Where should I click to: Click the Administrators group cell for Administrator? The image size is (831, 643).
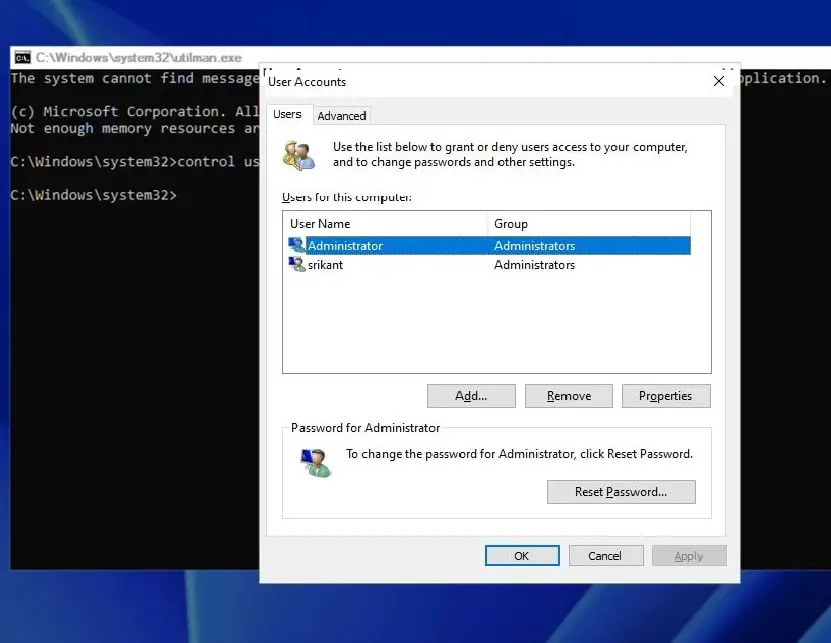(x=534, y=245)
